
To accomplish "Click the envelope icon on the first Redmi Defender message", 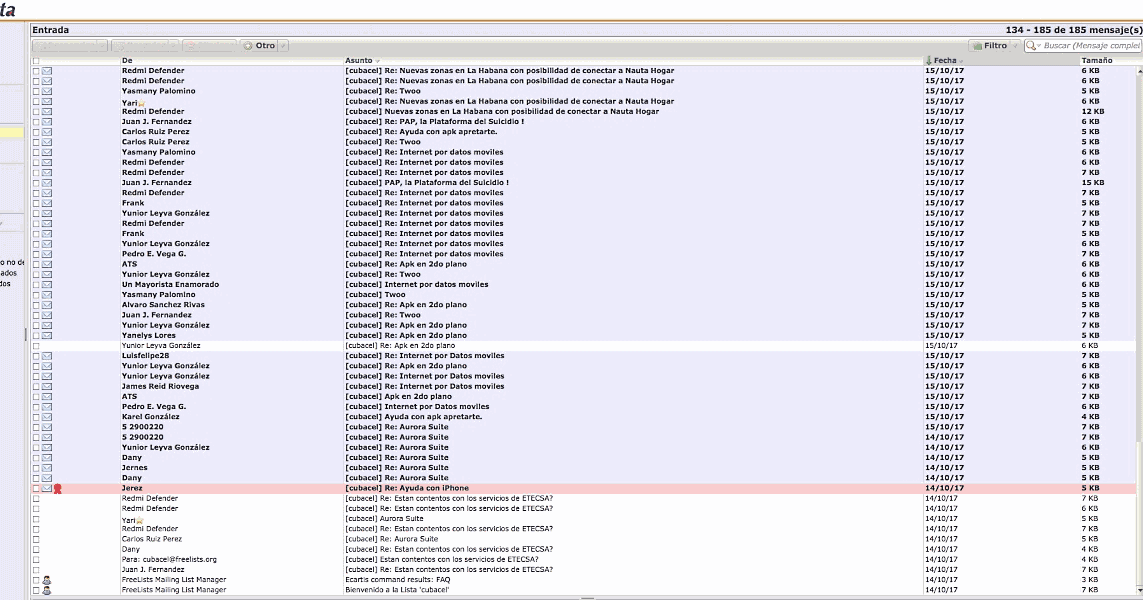I will 47,70.
